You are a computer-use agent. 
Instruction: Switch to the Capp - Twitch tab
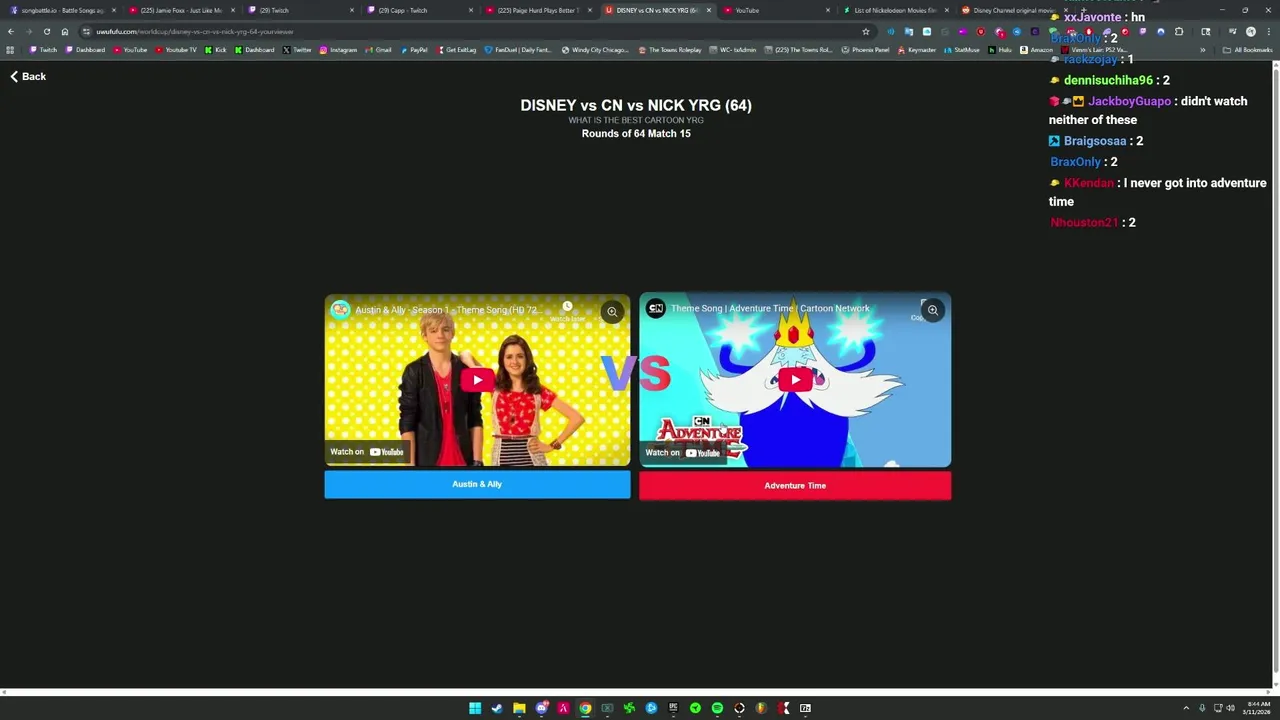point(418,10)
